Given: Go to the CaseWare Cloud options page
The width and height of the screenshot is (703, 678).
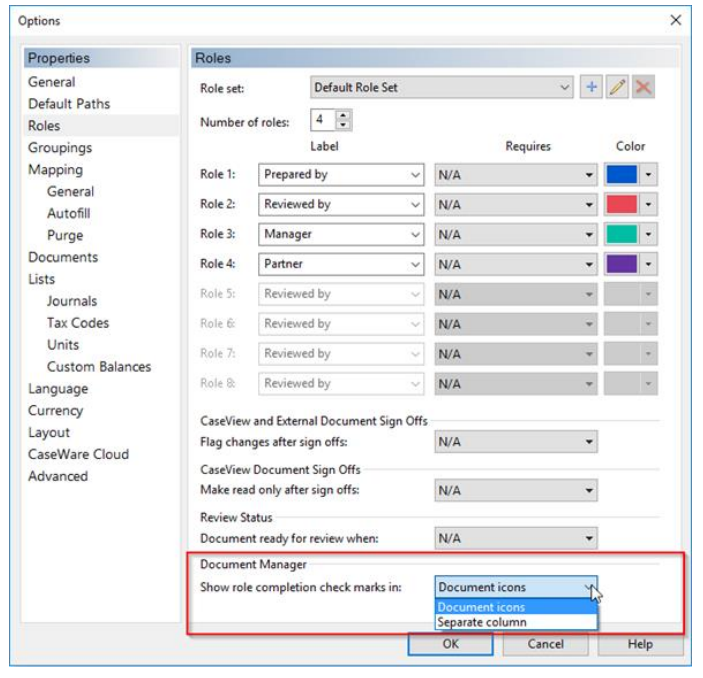Looking at the screenshot, I should (78, 454).
